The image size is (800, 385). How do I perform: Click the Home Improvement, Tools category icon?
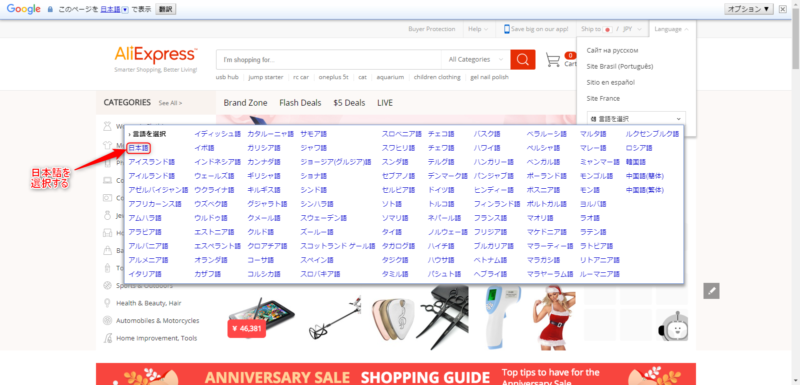tap(107, 338)
